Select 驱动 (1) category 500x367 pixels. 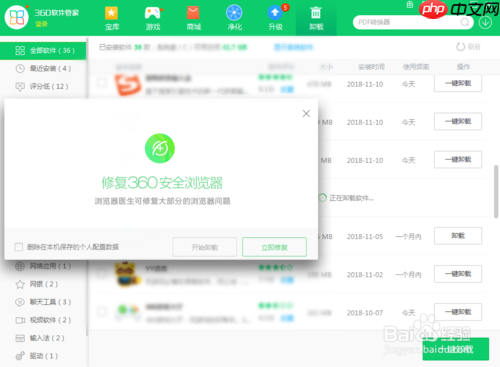pos(43,356)
